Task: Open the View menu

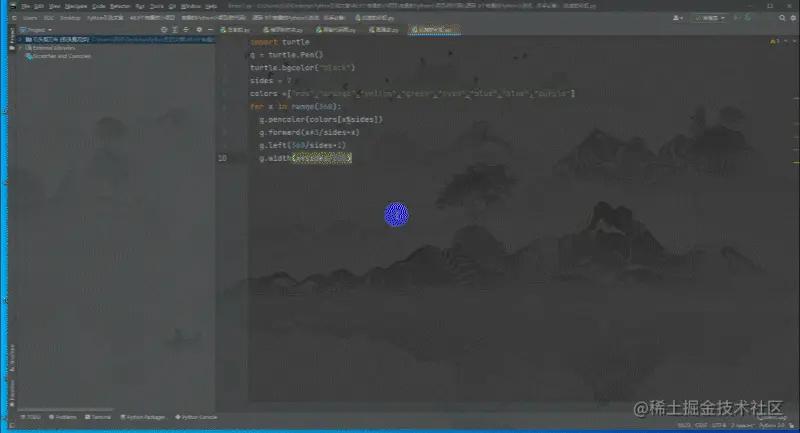Action: tap(55, 6)
